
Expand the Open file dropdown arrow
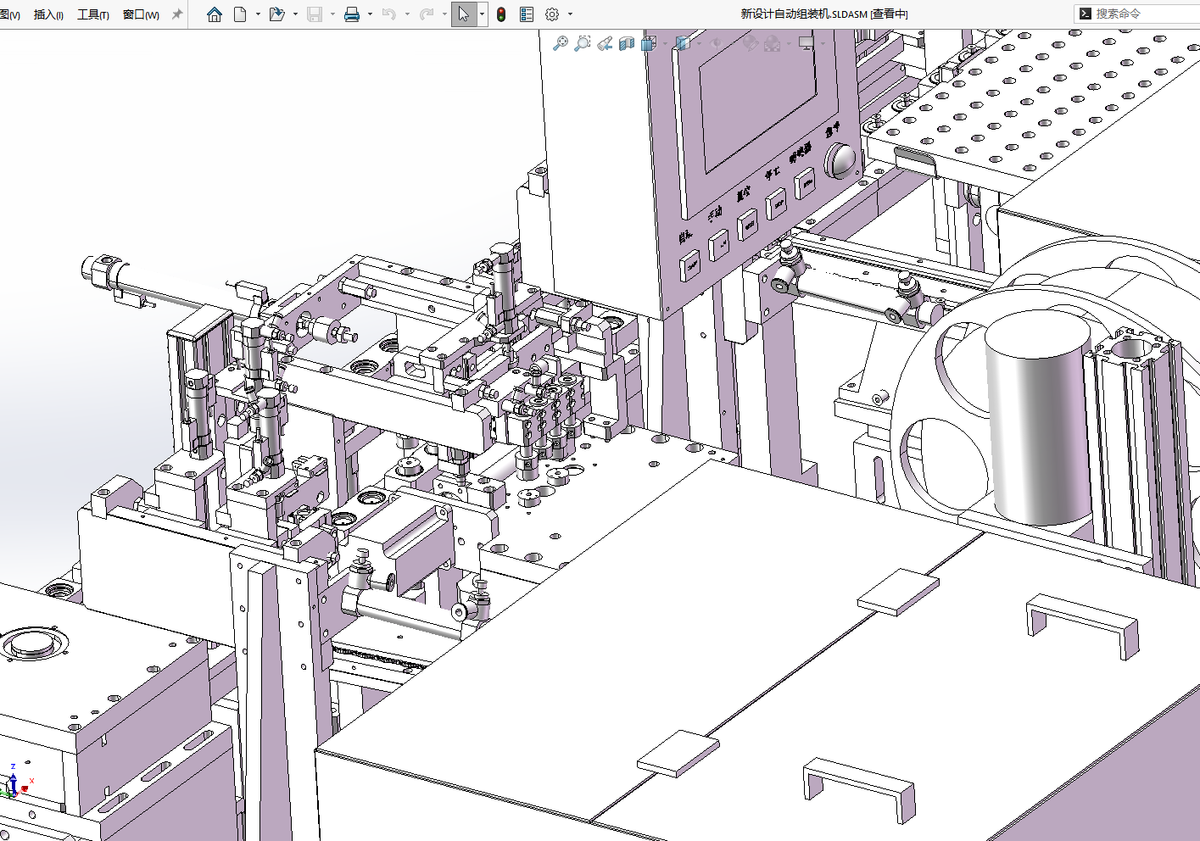click(296, 14)
